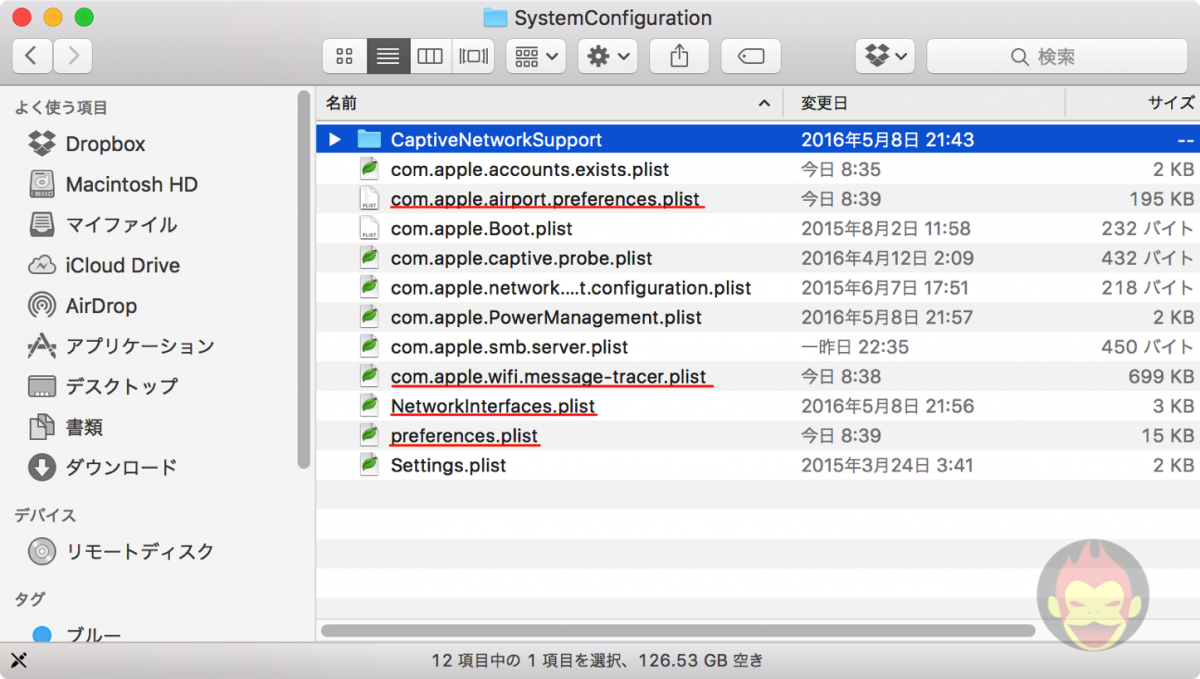This screenshot has height=679, width=1200.
Task: Open the arrange items menu
Action: 535,56
